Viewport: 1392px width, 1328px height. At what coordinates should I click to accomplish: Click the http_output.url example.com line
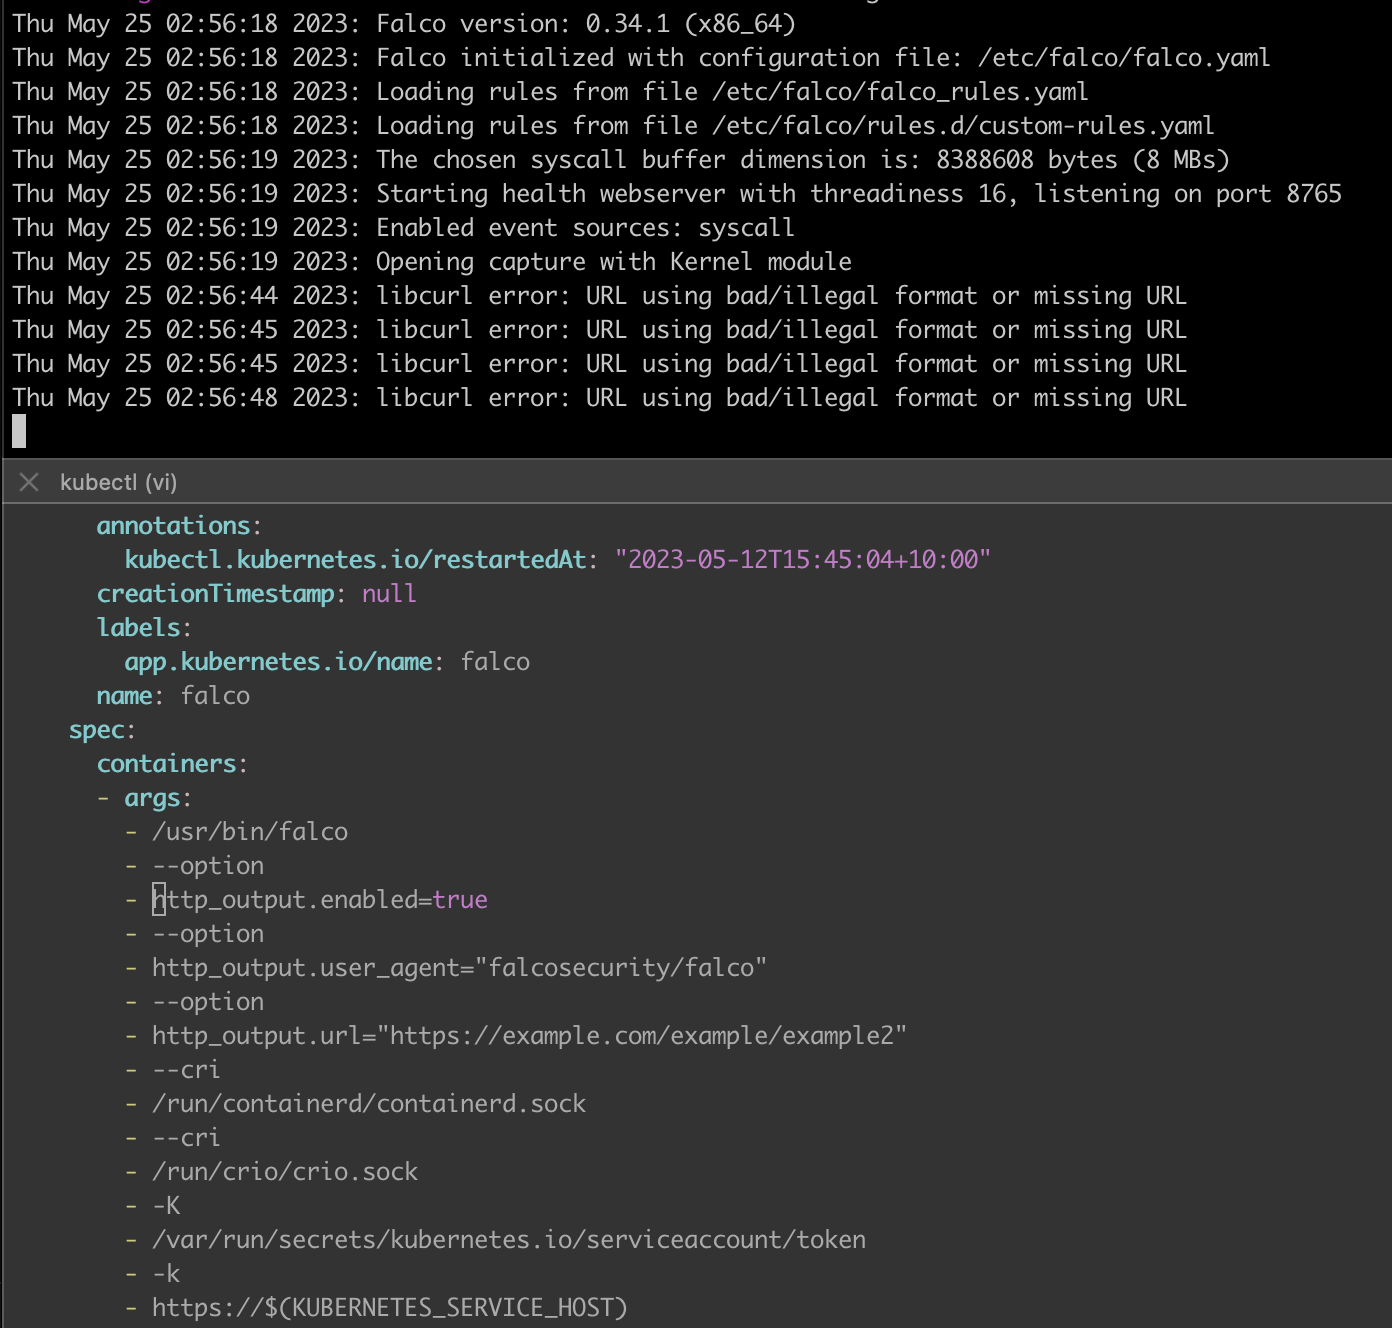(529, 1035)
